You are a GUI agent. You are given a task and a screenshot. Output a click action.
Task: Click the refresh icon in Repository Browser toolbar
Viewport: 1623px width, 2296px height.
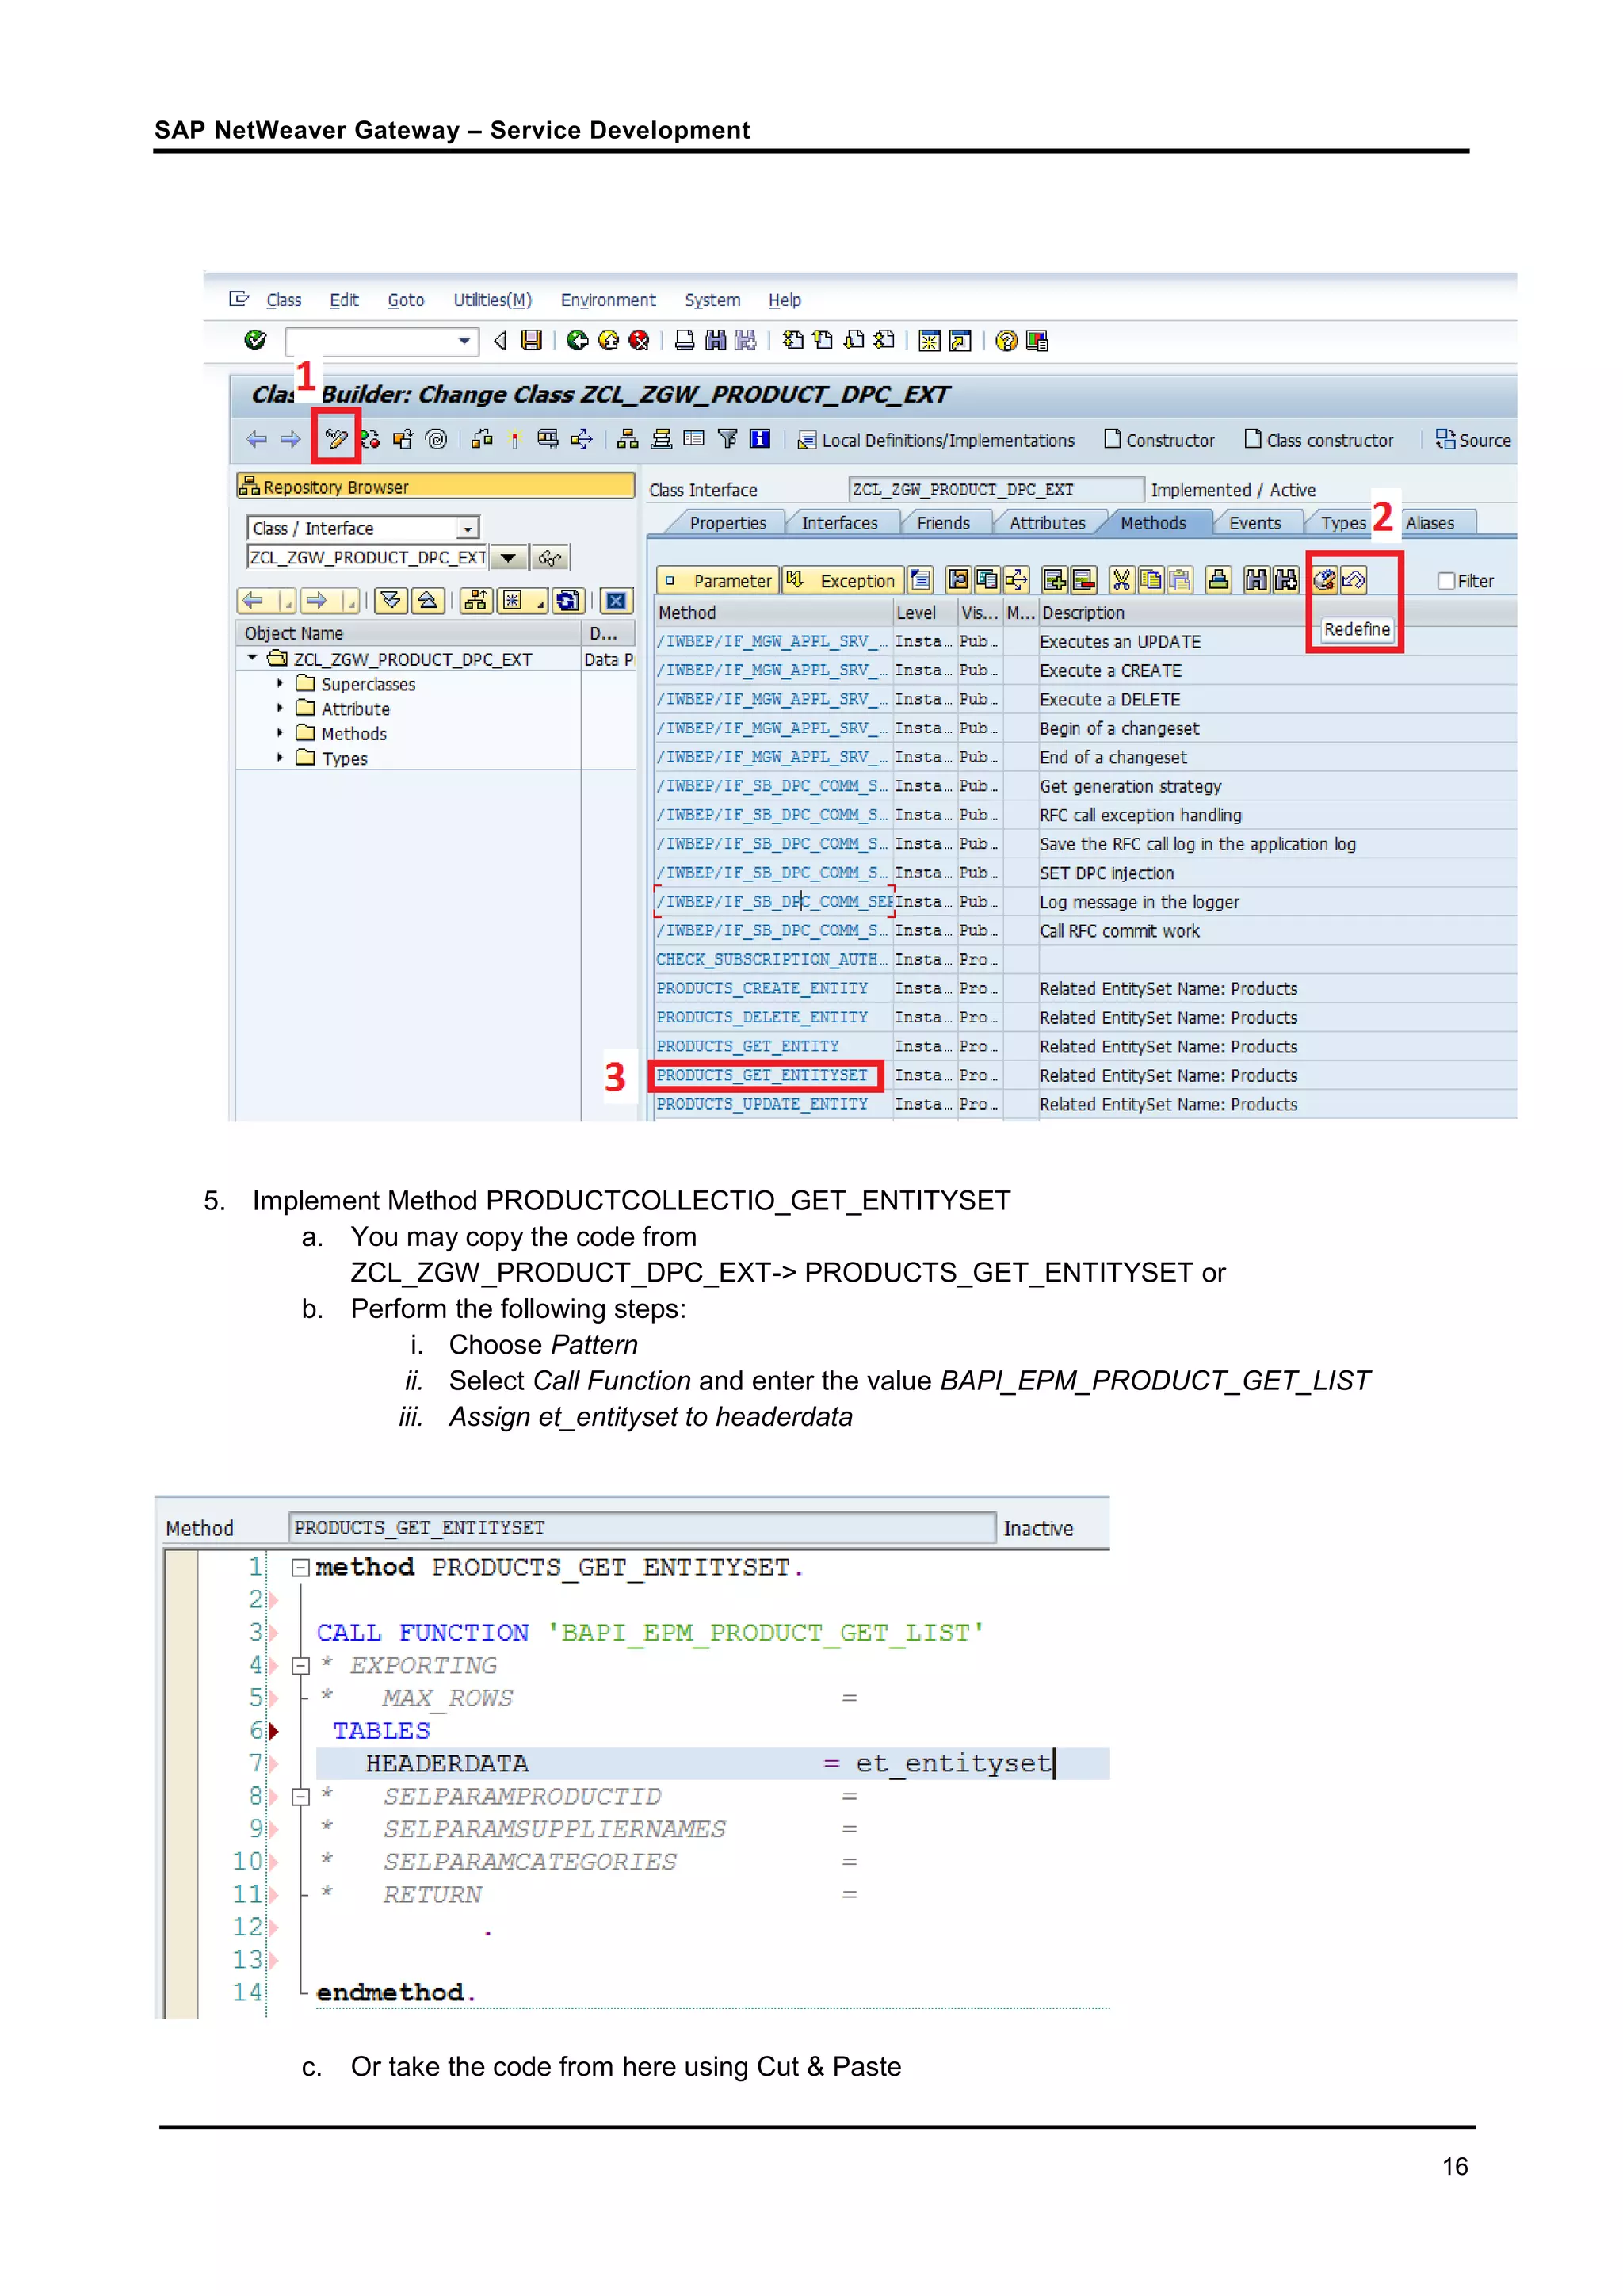click(568, 601)
